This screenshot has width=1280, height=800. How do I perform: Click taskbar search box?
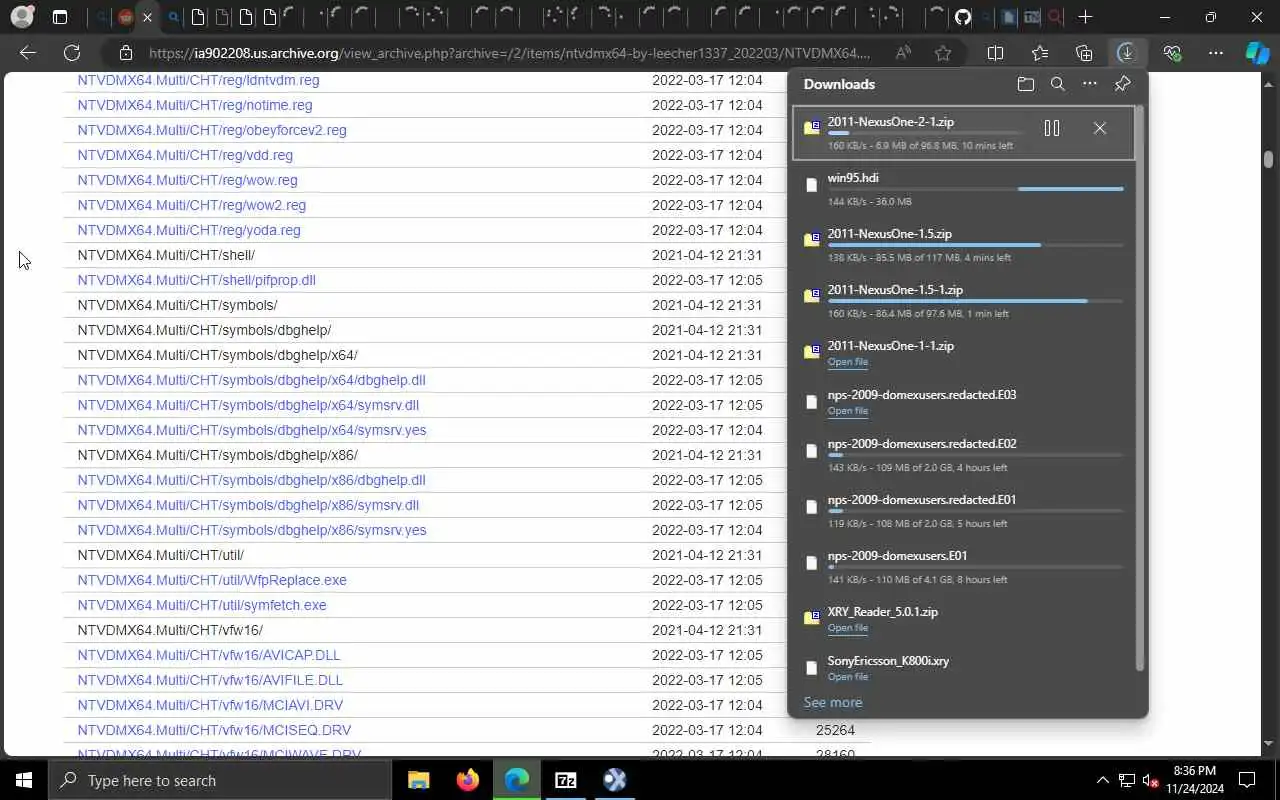pos(220,780)
